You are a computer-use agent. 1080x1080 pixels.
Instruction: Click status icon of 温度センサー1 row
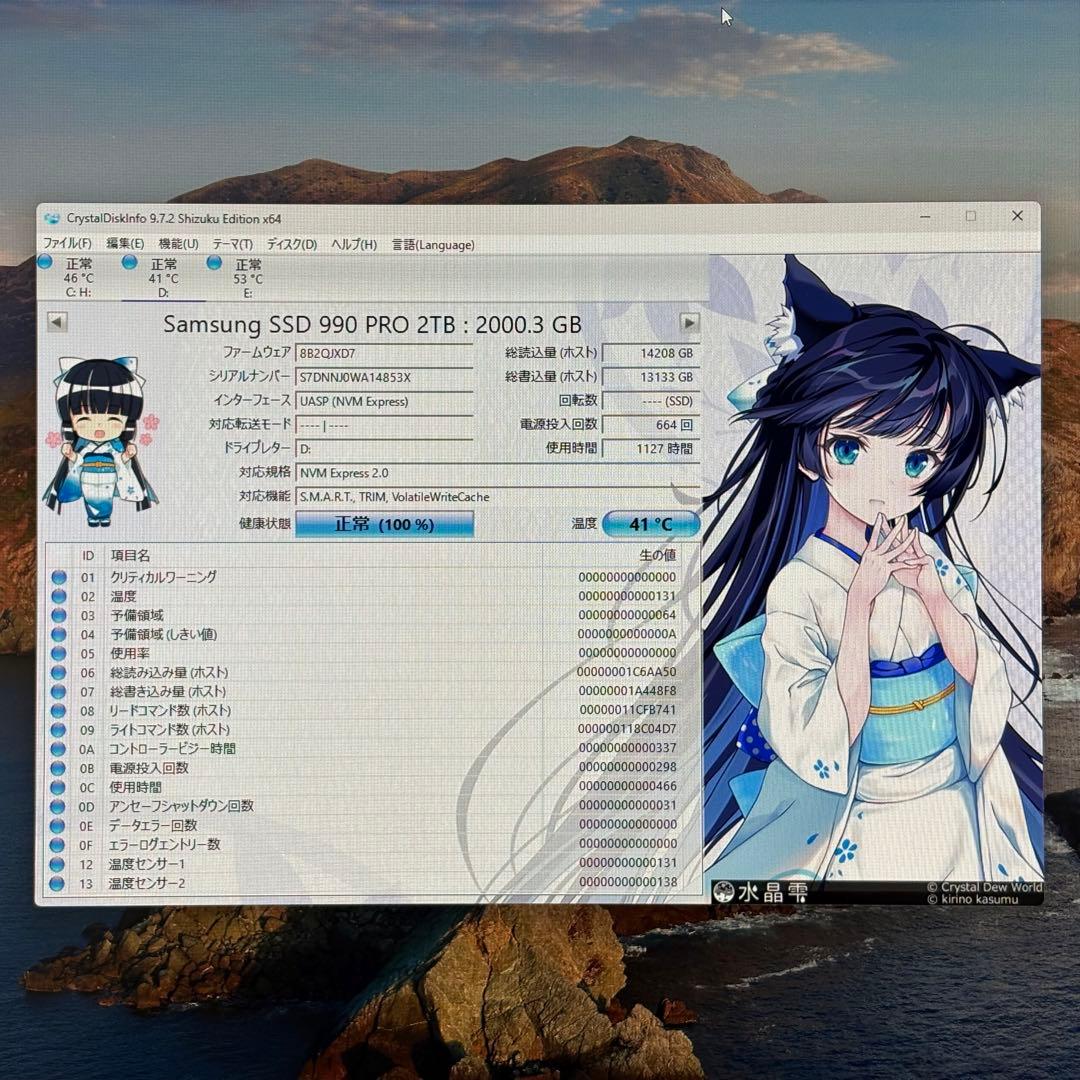click(58, 864)
